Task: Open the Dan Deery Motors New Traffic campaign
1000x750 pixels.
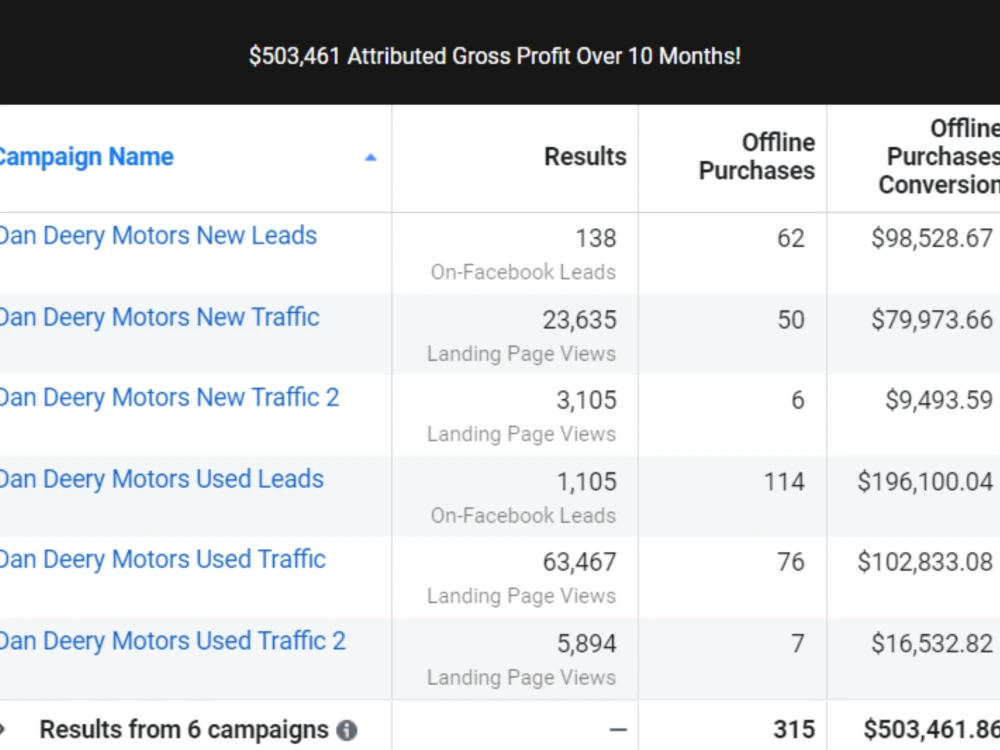Action: coord(160,318)
